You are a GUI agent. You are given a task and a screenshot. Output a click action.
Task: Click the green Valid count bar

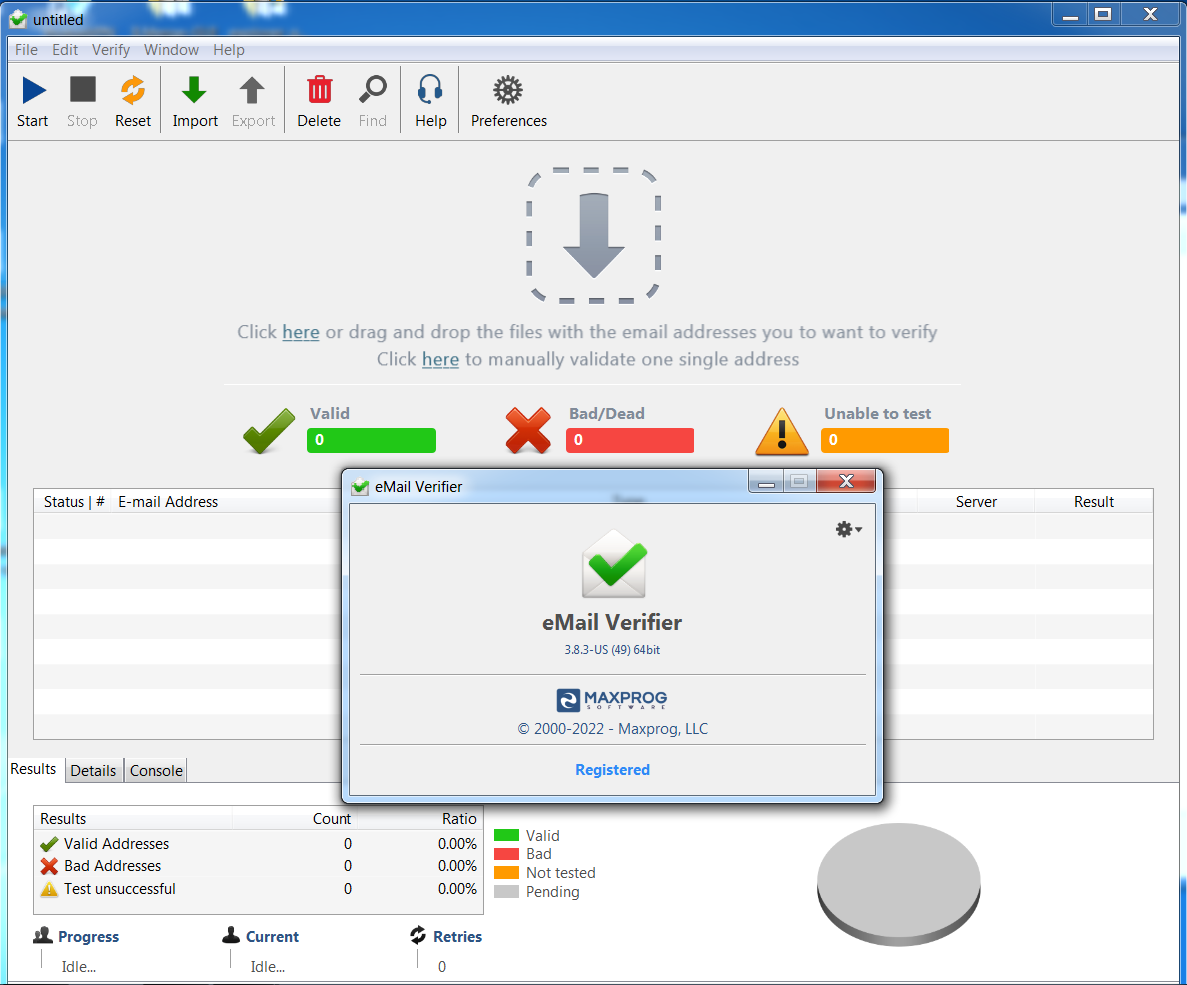[x=371, y=440]
